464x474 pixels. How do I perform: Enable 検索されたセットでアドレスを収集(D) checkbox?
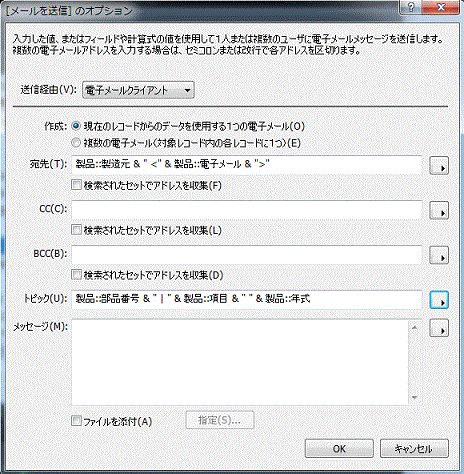(76, 275)
